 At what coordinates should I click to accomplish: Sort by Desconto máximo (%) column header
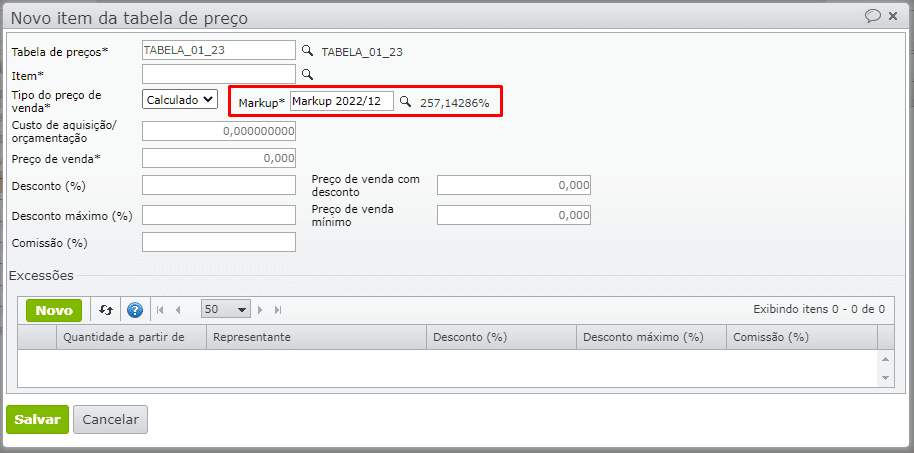tap(651, 338)
